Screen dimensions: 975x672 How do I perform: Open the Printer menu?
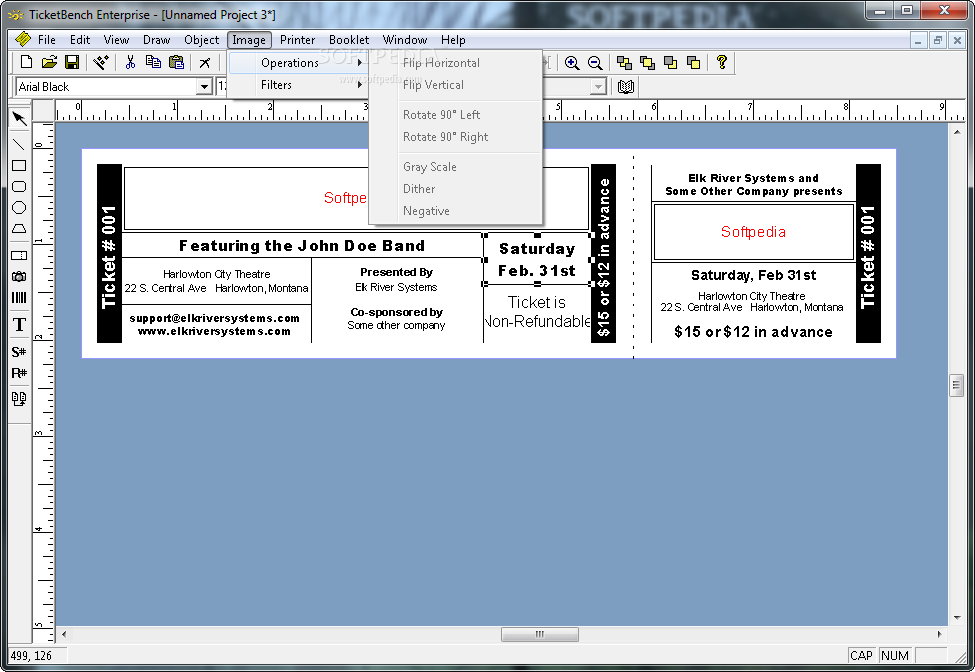(297, 40)
